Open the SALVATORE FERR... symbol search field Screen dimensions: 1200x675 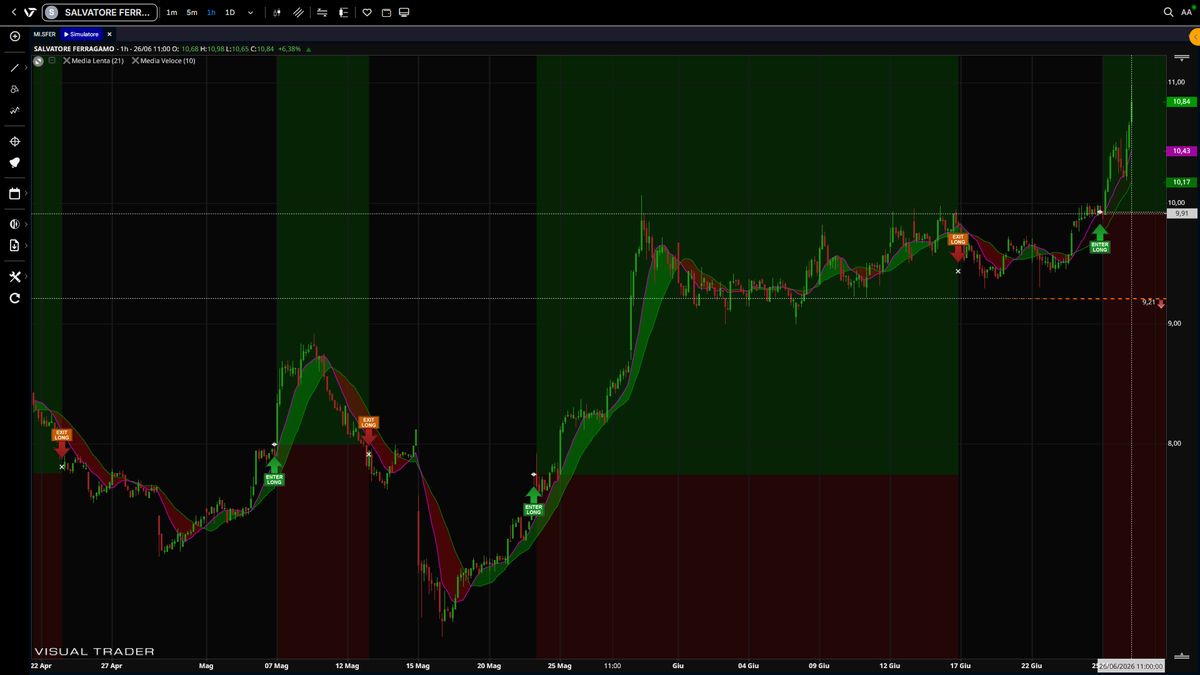[x=101, y=12]
